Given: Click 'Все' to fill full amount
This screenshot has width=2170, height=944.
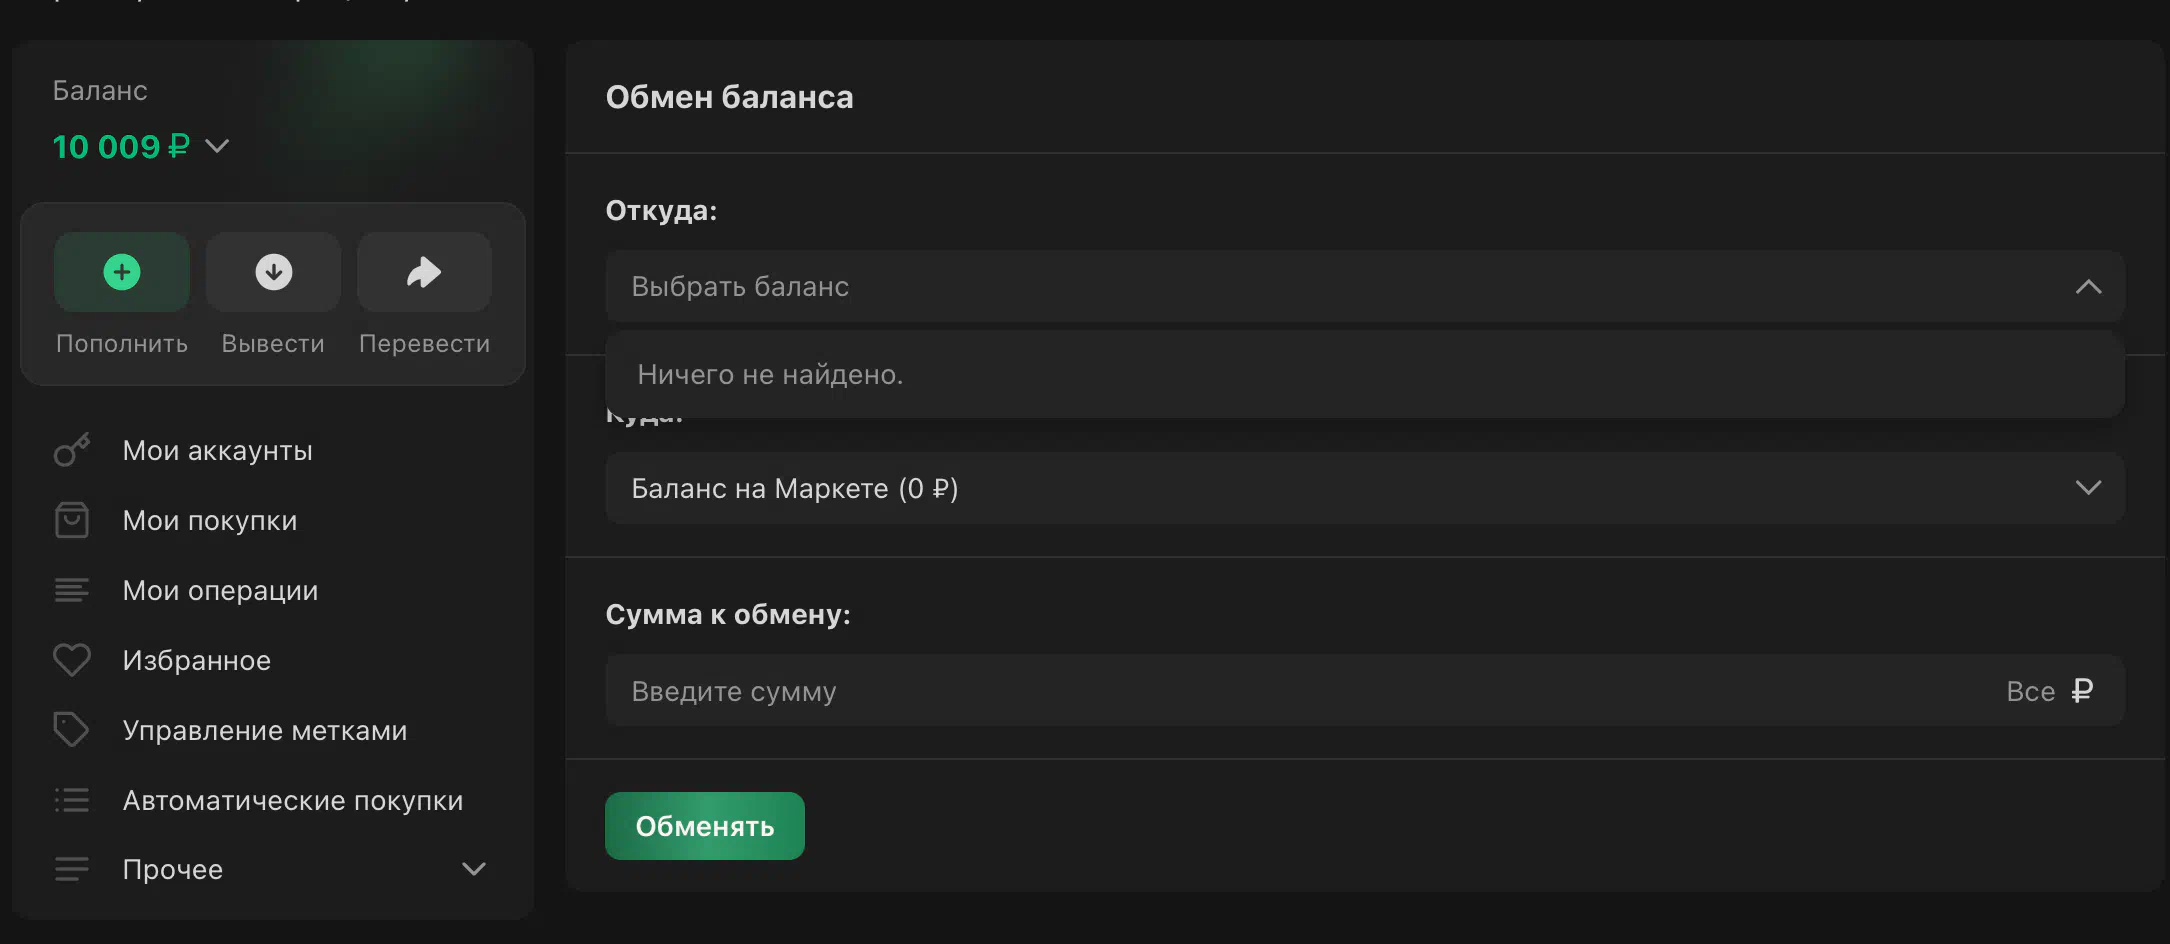Looking at the screenshot, I should [x=2030, y=691].
